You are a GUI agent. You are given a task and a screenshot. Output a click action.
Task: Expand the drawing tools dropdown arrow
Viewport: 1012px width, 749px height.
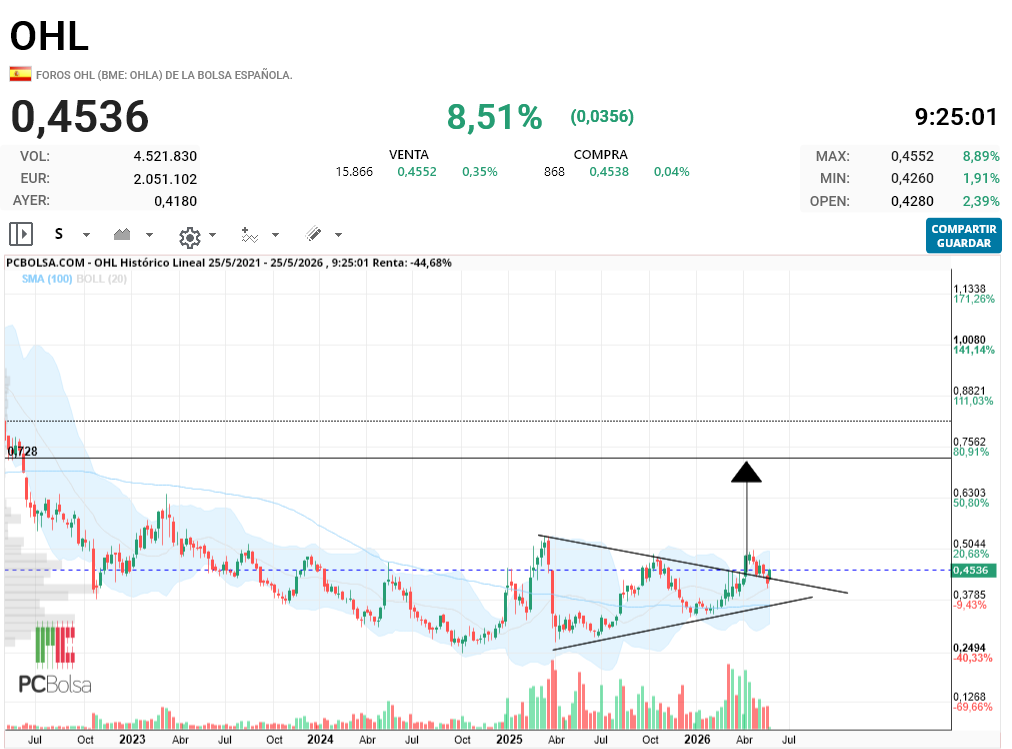click(338, 235)
